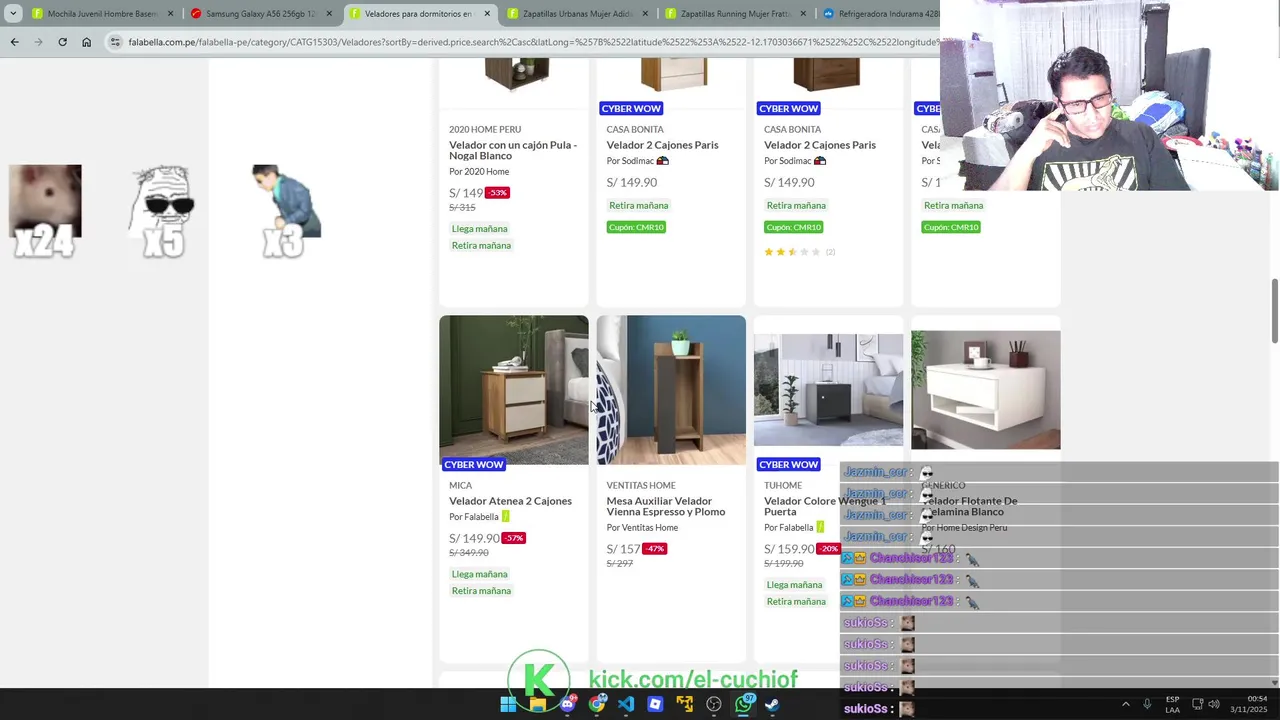The image size is (1280, 720).
Task: Close the Samsung Galaxy A56 tab
Action: [329, 14]
